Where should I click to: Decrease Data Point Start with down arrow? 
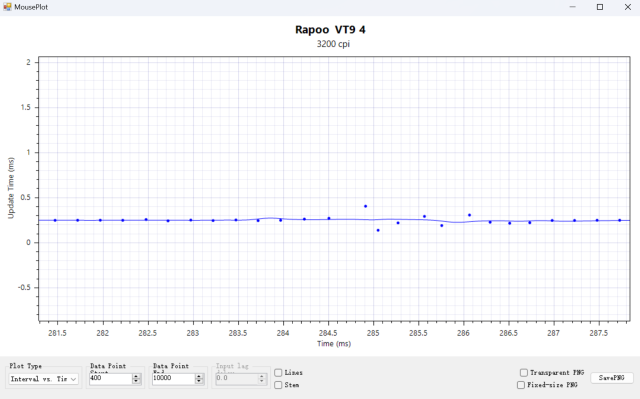tap(136, 381)
